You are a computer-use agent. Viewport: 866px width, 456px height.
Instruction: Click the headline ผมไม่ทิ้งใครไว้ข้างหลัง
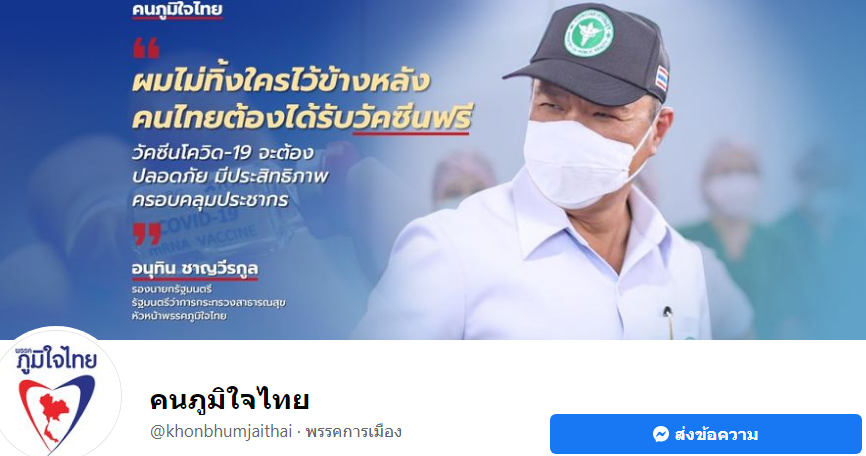(x=281, y=81)
